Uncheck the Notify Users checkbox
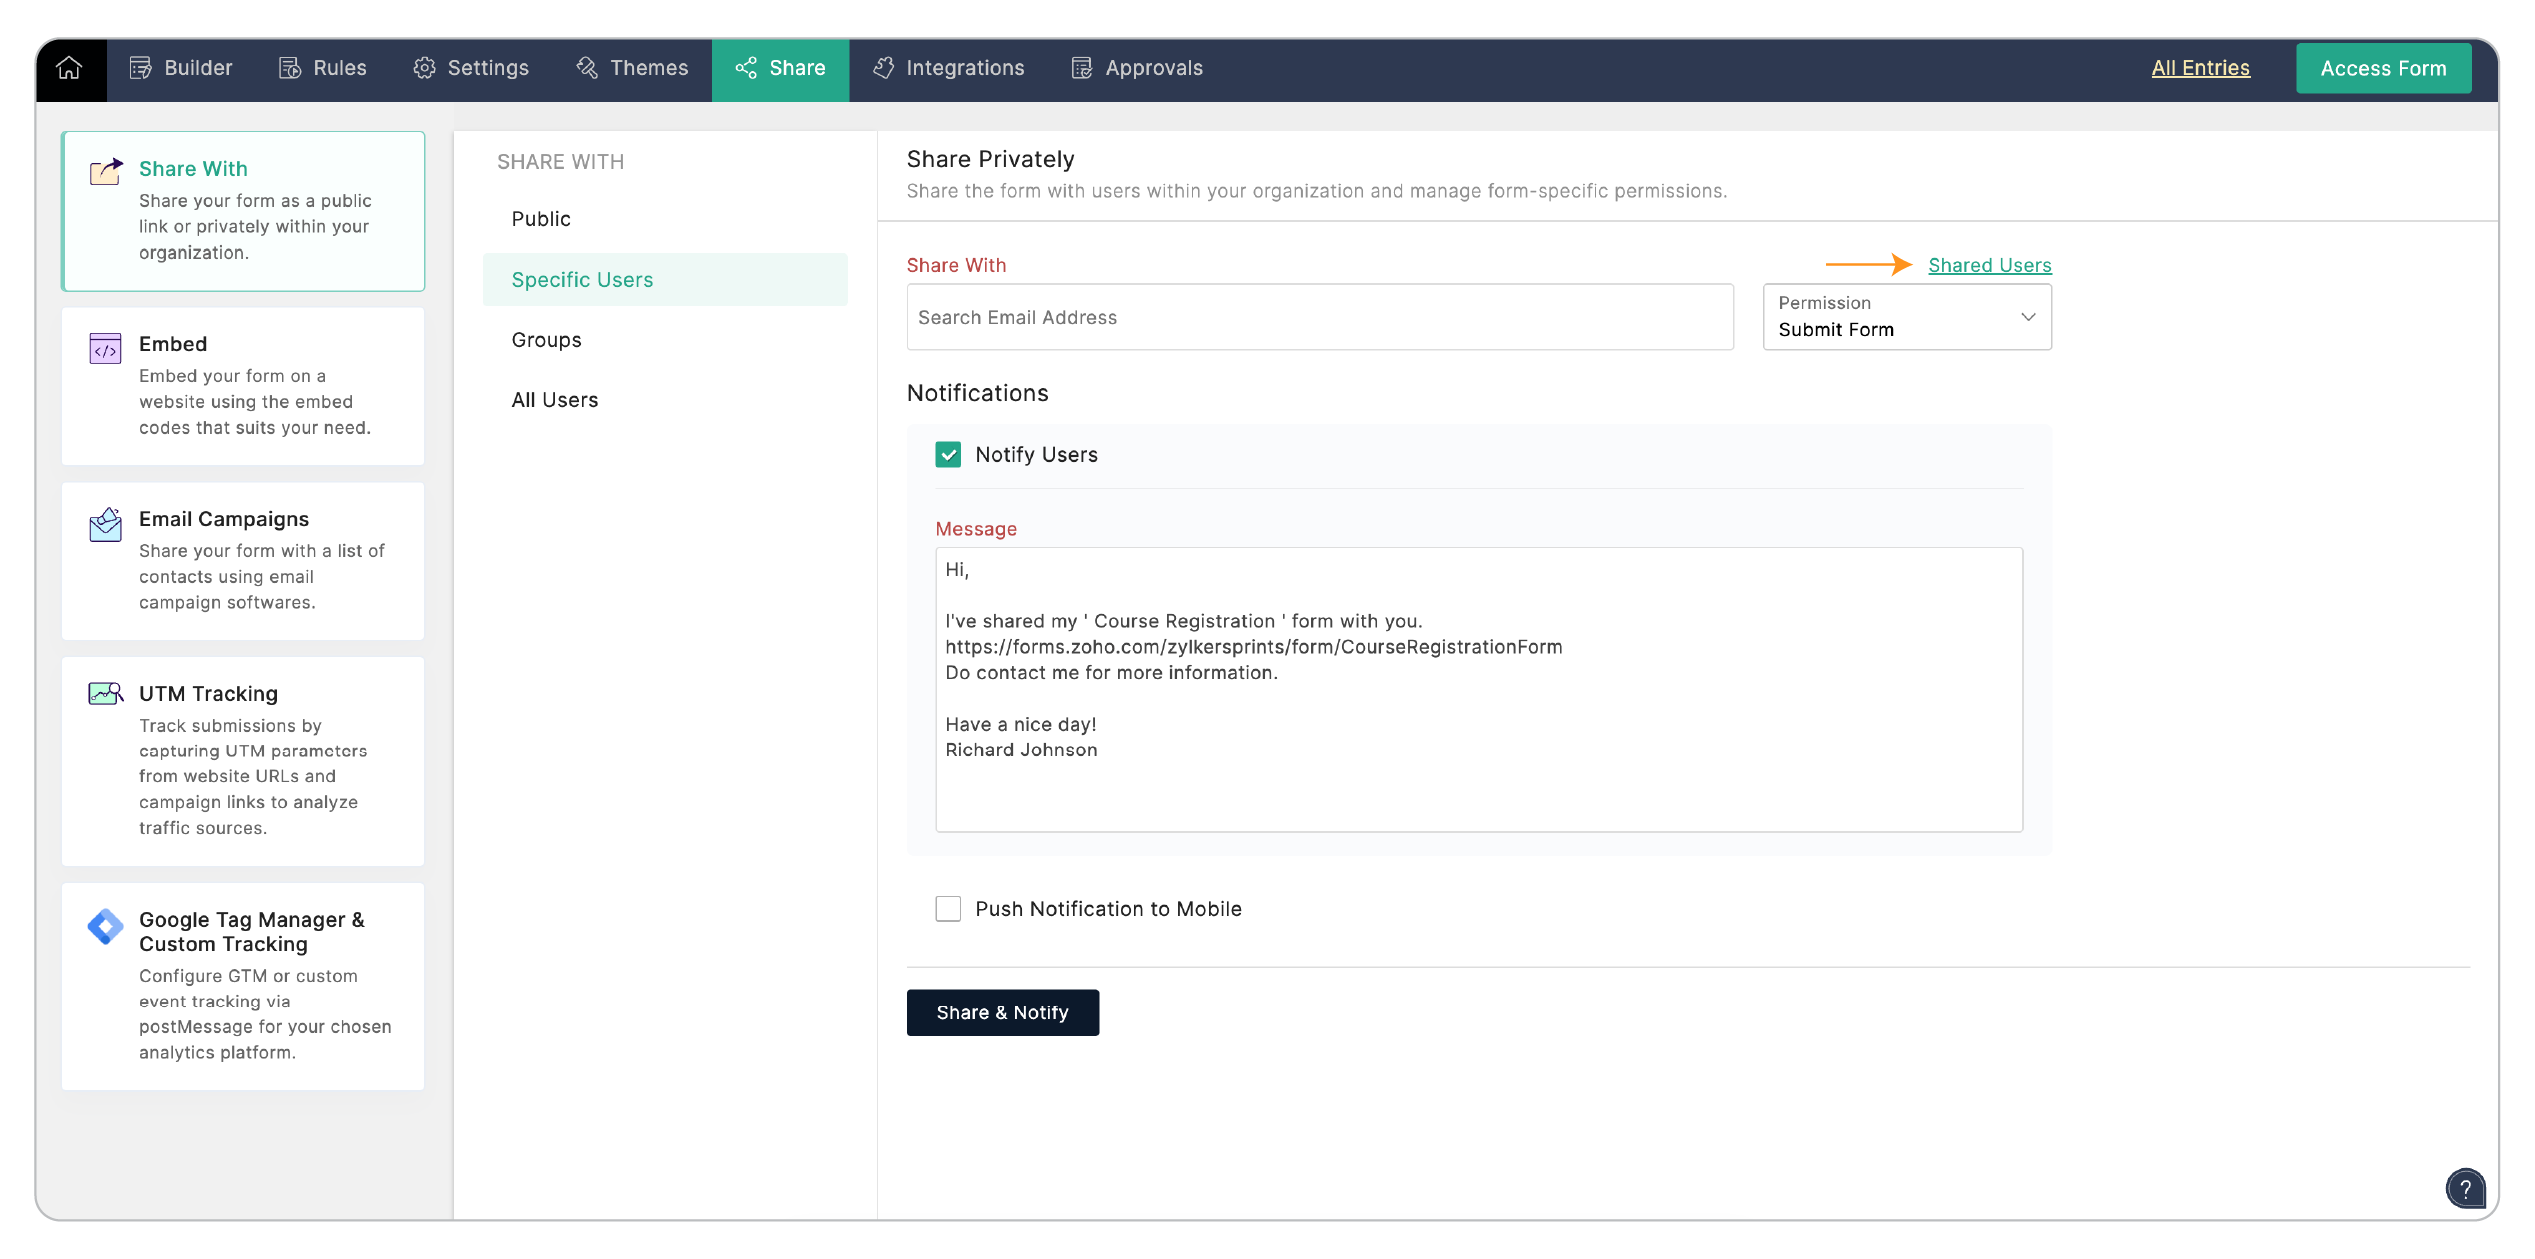This screenshot has width=2535, height=1259. [948, 455]
